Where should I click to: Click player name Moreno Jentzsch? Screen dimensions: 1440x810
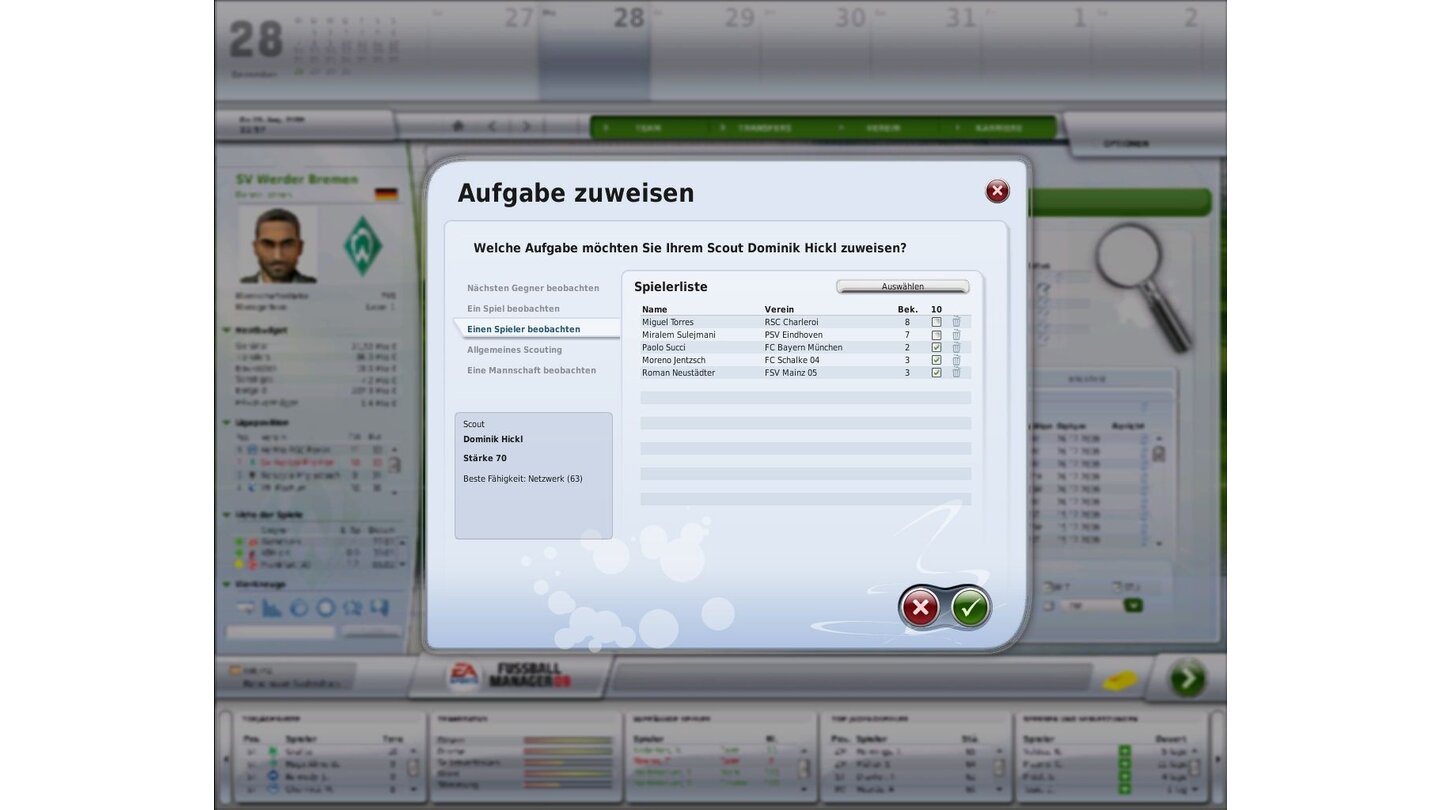(x=673, y=360)
